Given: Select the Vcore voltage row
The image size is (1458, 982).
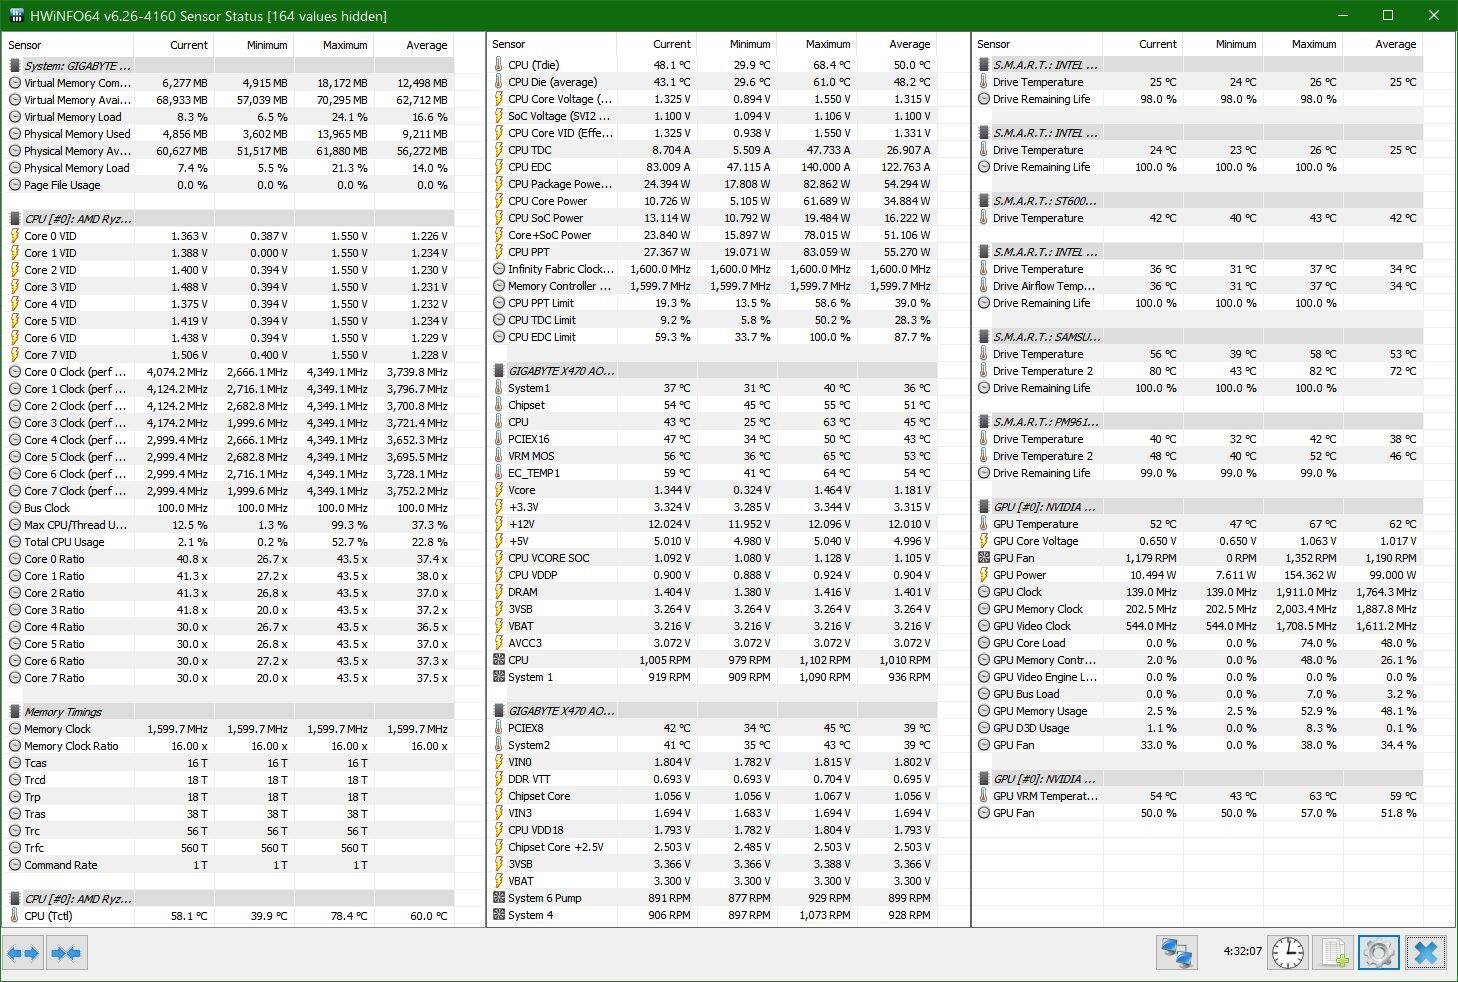Looking at the screenshot, I should tap(713, 490).
